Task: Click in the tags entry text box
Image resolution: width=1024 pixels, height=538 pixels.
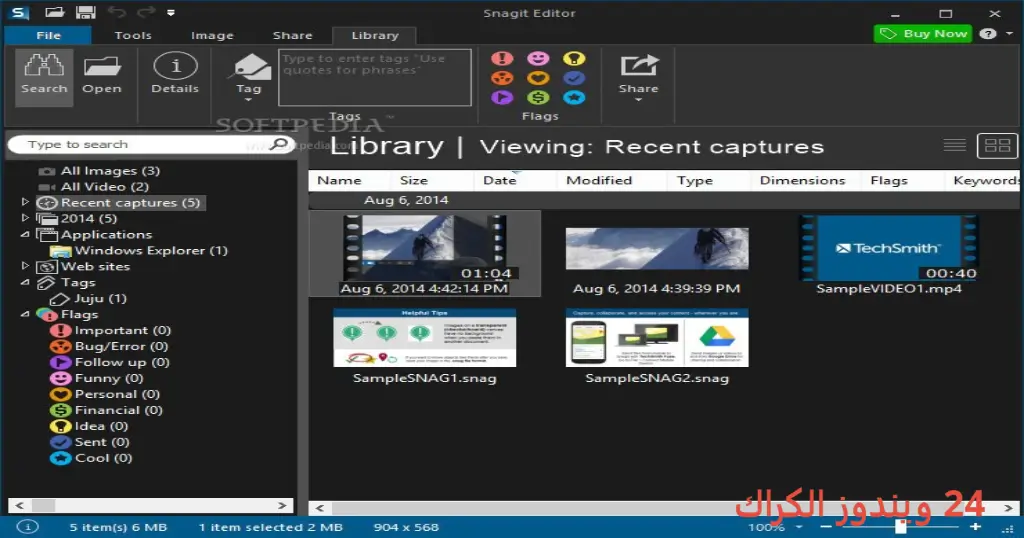Action: pos(375,77)
